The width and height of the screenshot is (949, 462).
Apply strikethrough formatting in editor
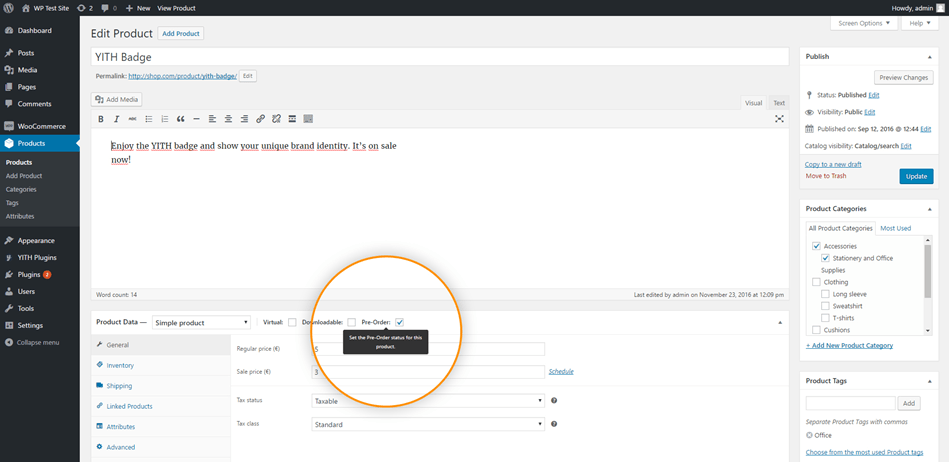click(133, 119)
